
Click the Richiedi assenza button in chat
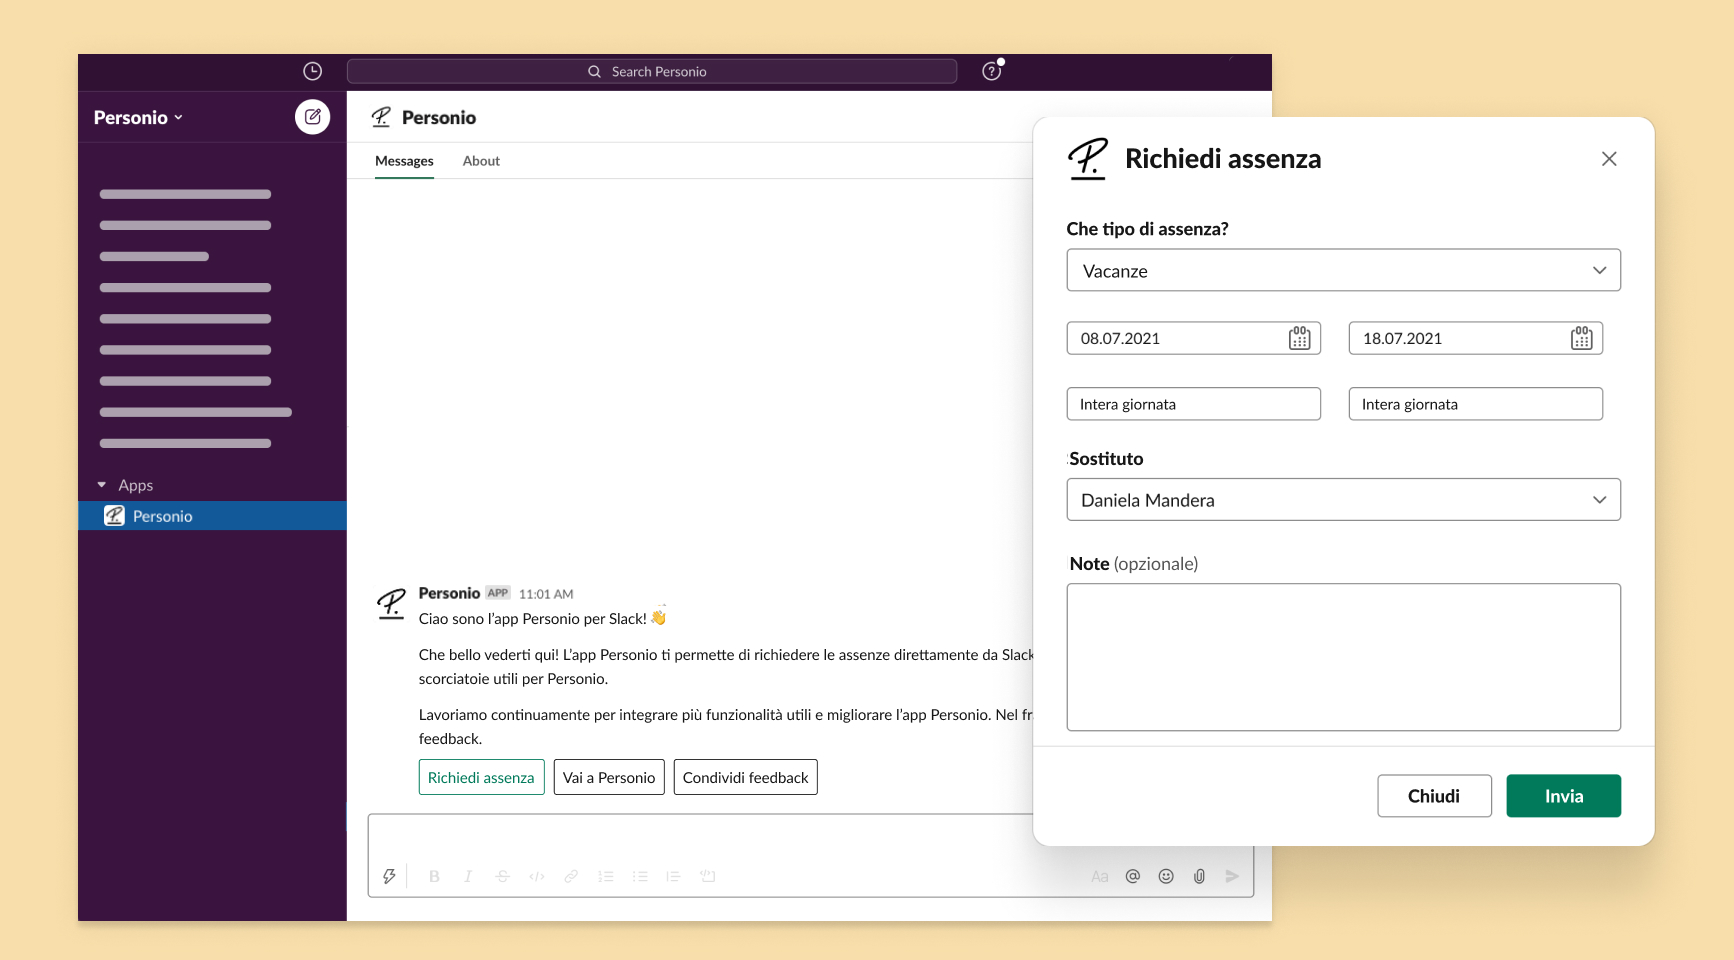[x=481, y=777]
